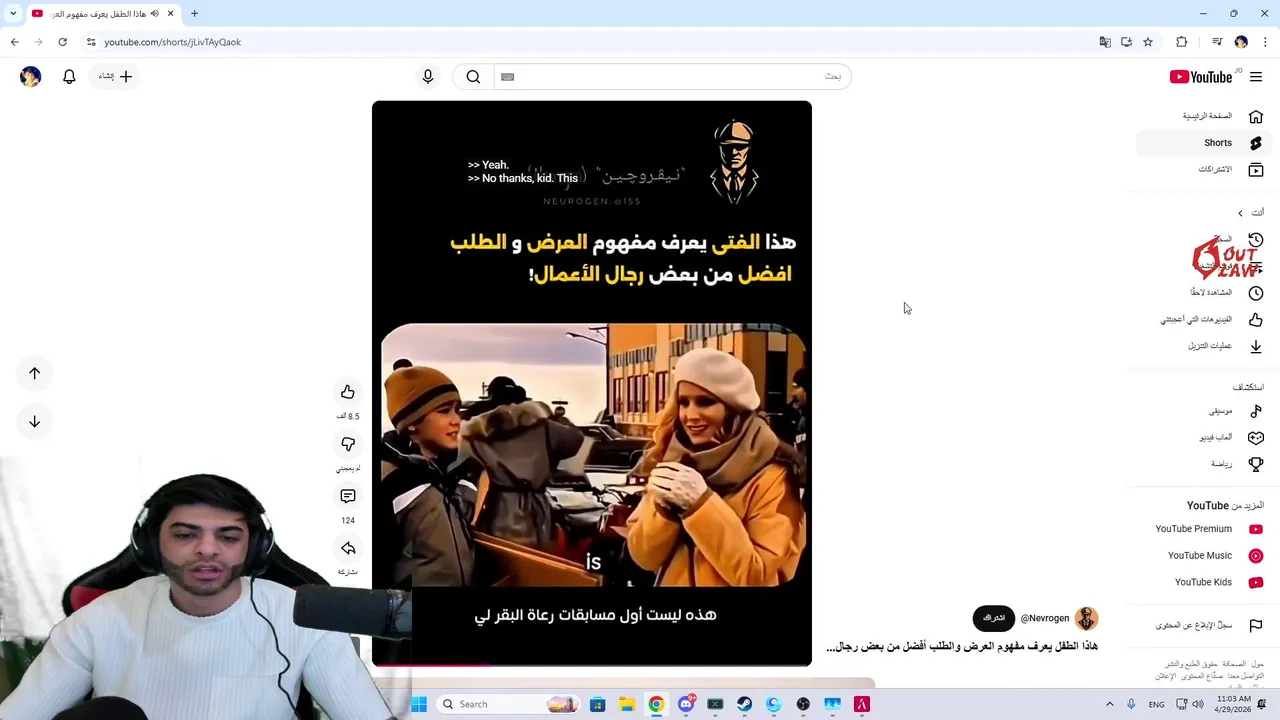Open the Create button with plus
This screenshot has height=720, width=1280.
click(x=115, y=76)
